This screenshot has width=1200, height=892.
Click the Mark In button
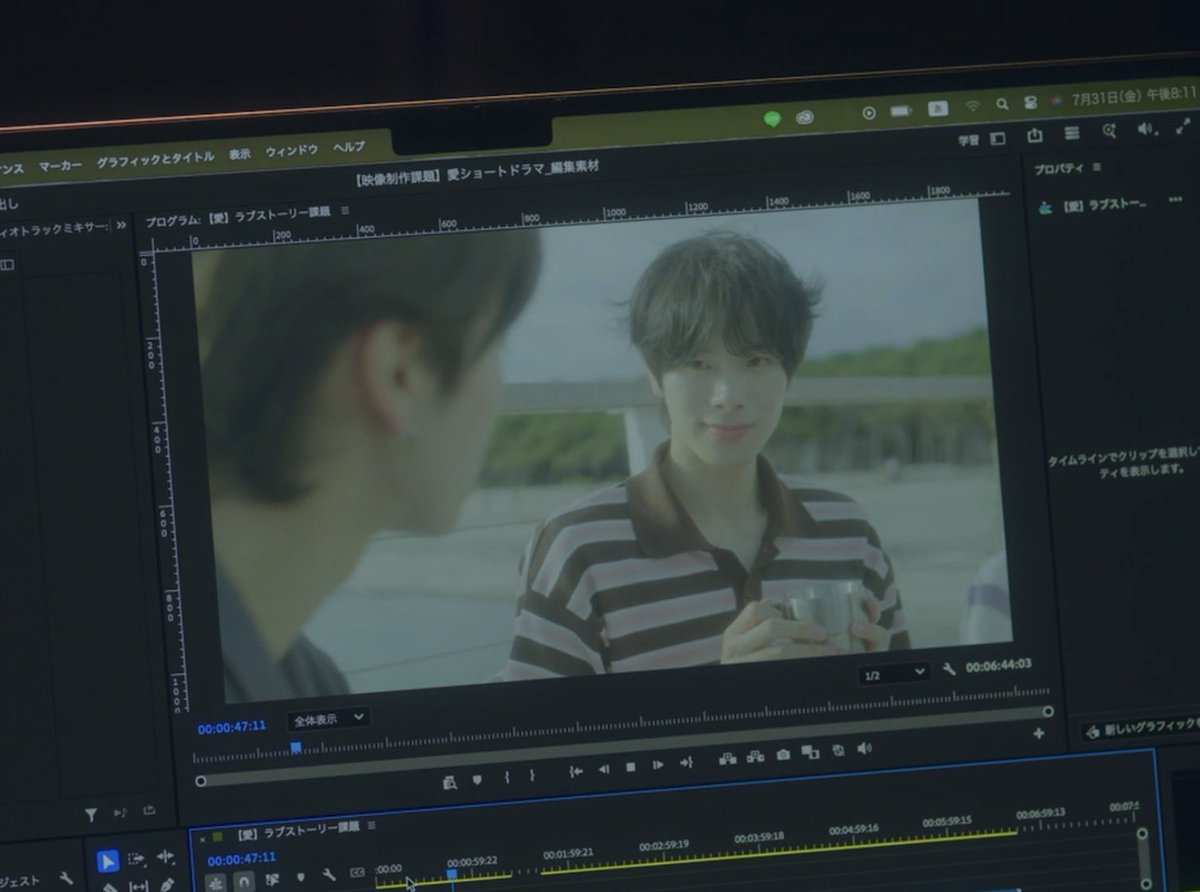click(x=507, y=777)
